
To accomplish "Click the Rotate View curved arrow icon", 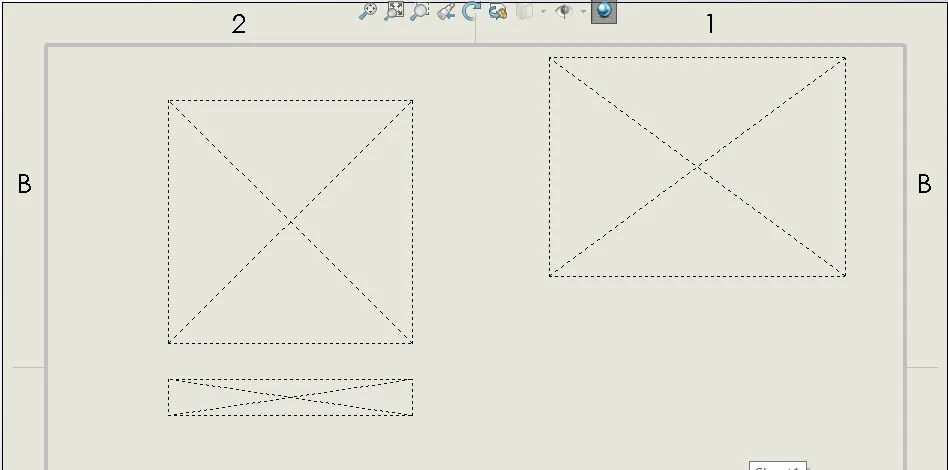I will pos(472,11).
